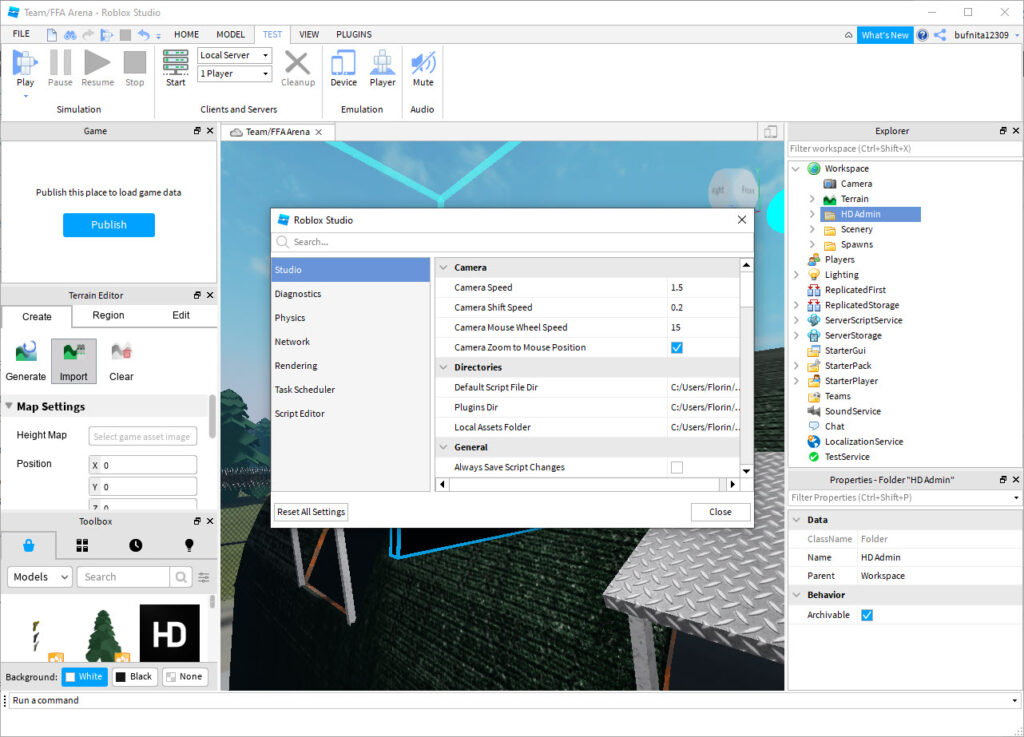Image resolution: width=1024 pixels, height=737 pixels.
Task: Set Toolbox background to Black
Action: 134,677
